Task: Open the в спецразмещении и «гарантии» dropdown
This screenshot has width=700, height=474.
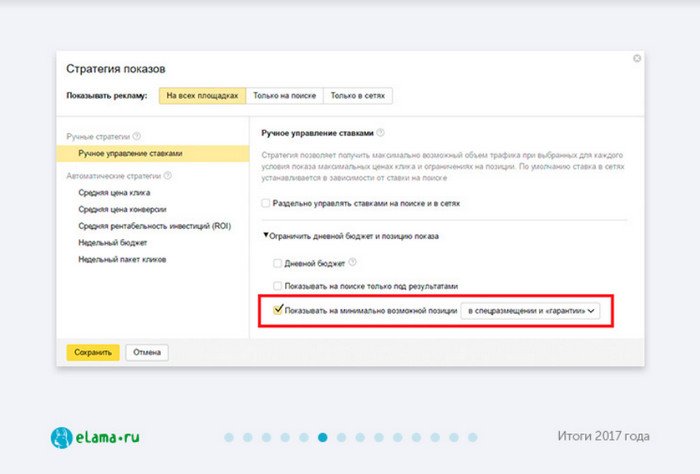Action: click(x=530, y=311)
